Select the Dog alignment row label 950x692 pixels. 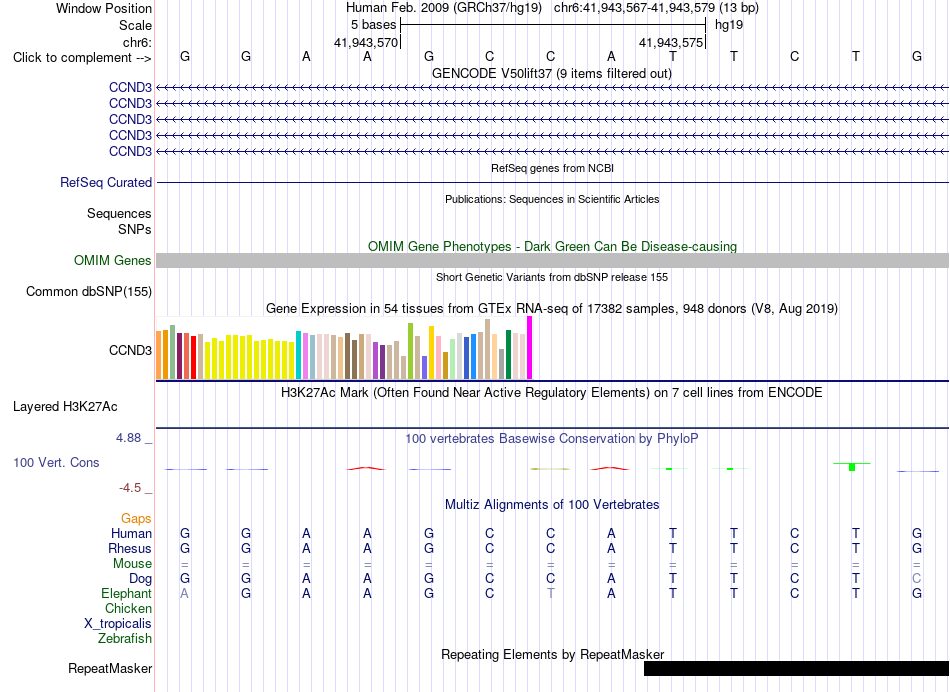pos(141,579)
